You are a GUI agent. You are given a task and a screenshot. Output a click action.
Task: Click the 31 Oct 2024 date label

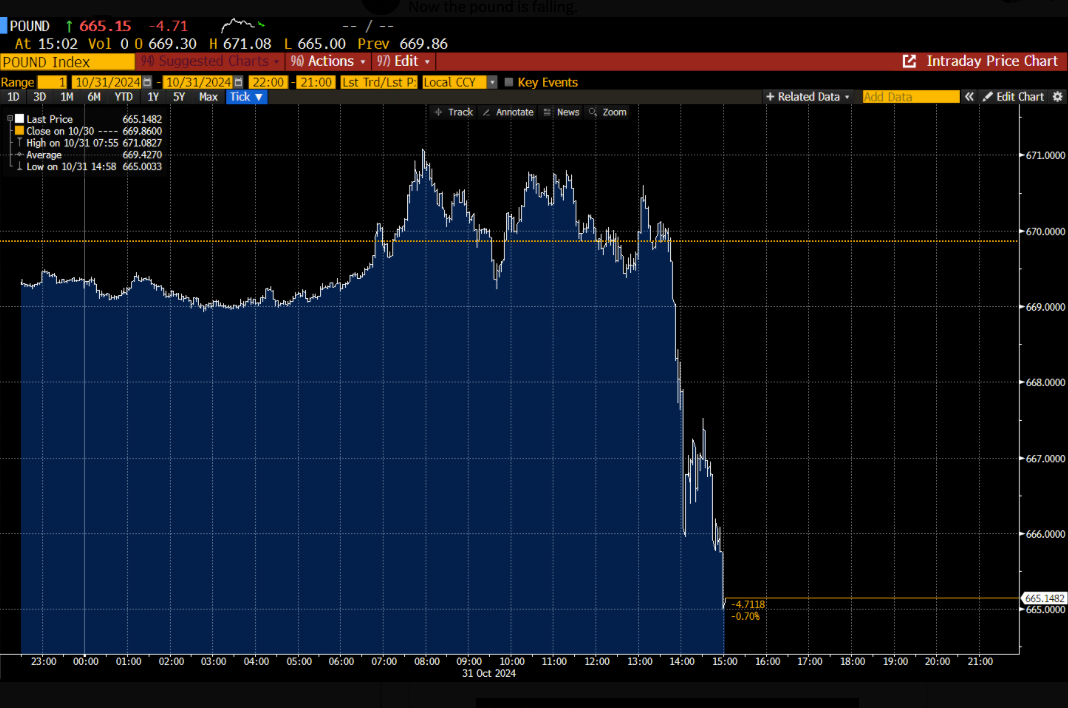[488, 673]
